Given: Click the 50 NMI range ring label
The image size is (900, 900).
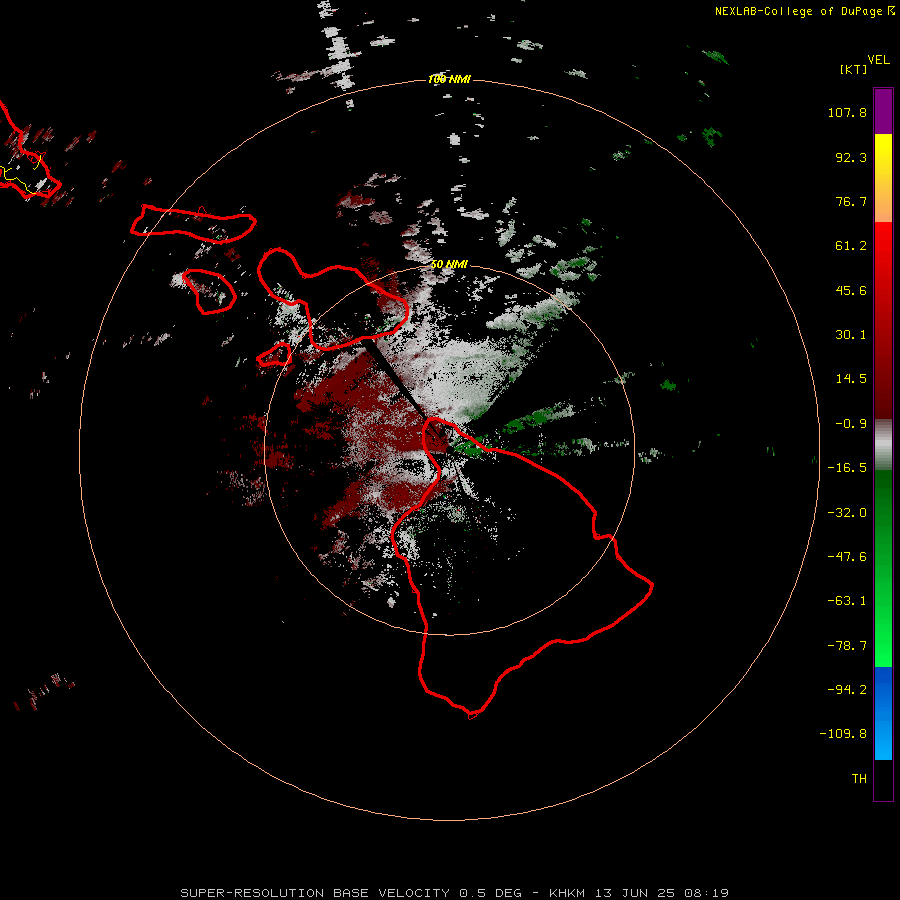Looking at the screenshot, I should point(449,264).
